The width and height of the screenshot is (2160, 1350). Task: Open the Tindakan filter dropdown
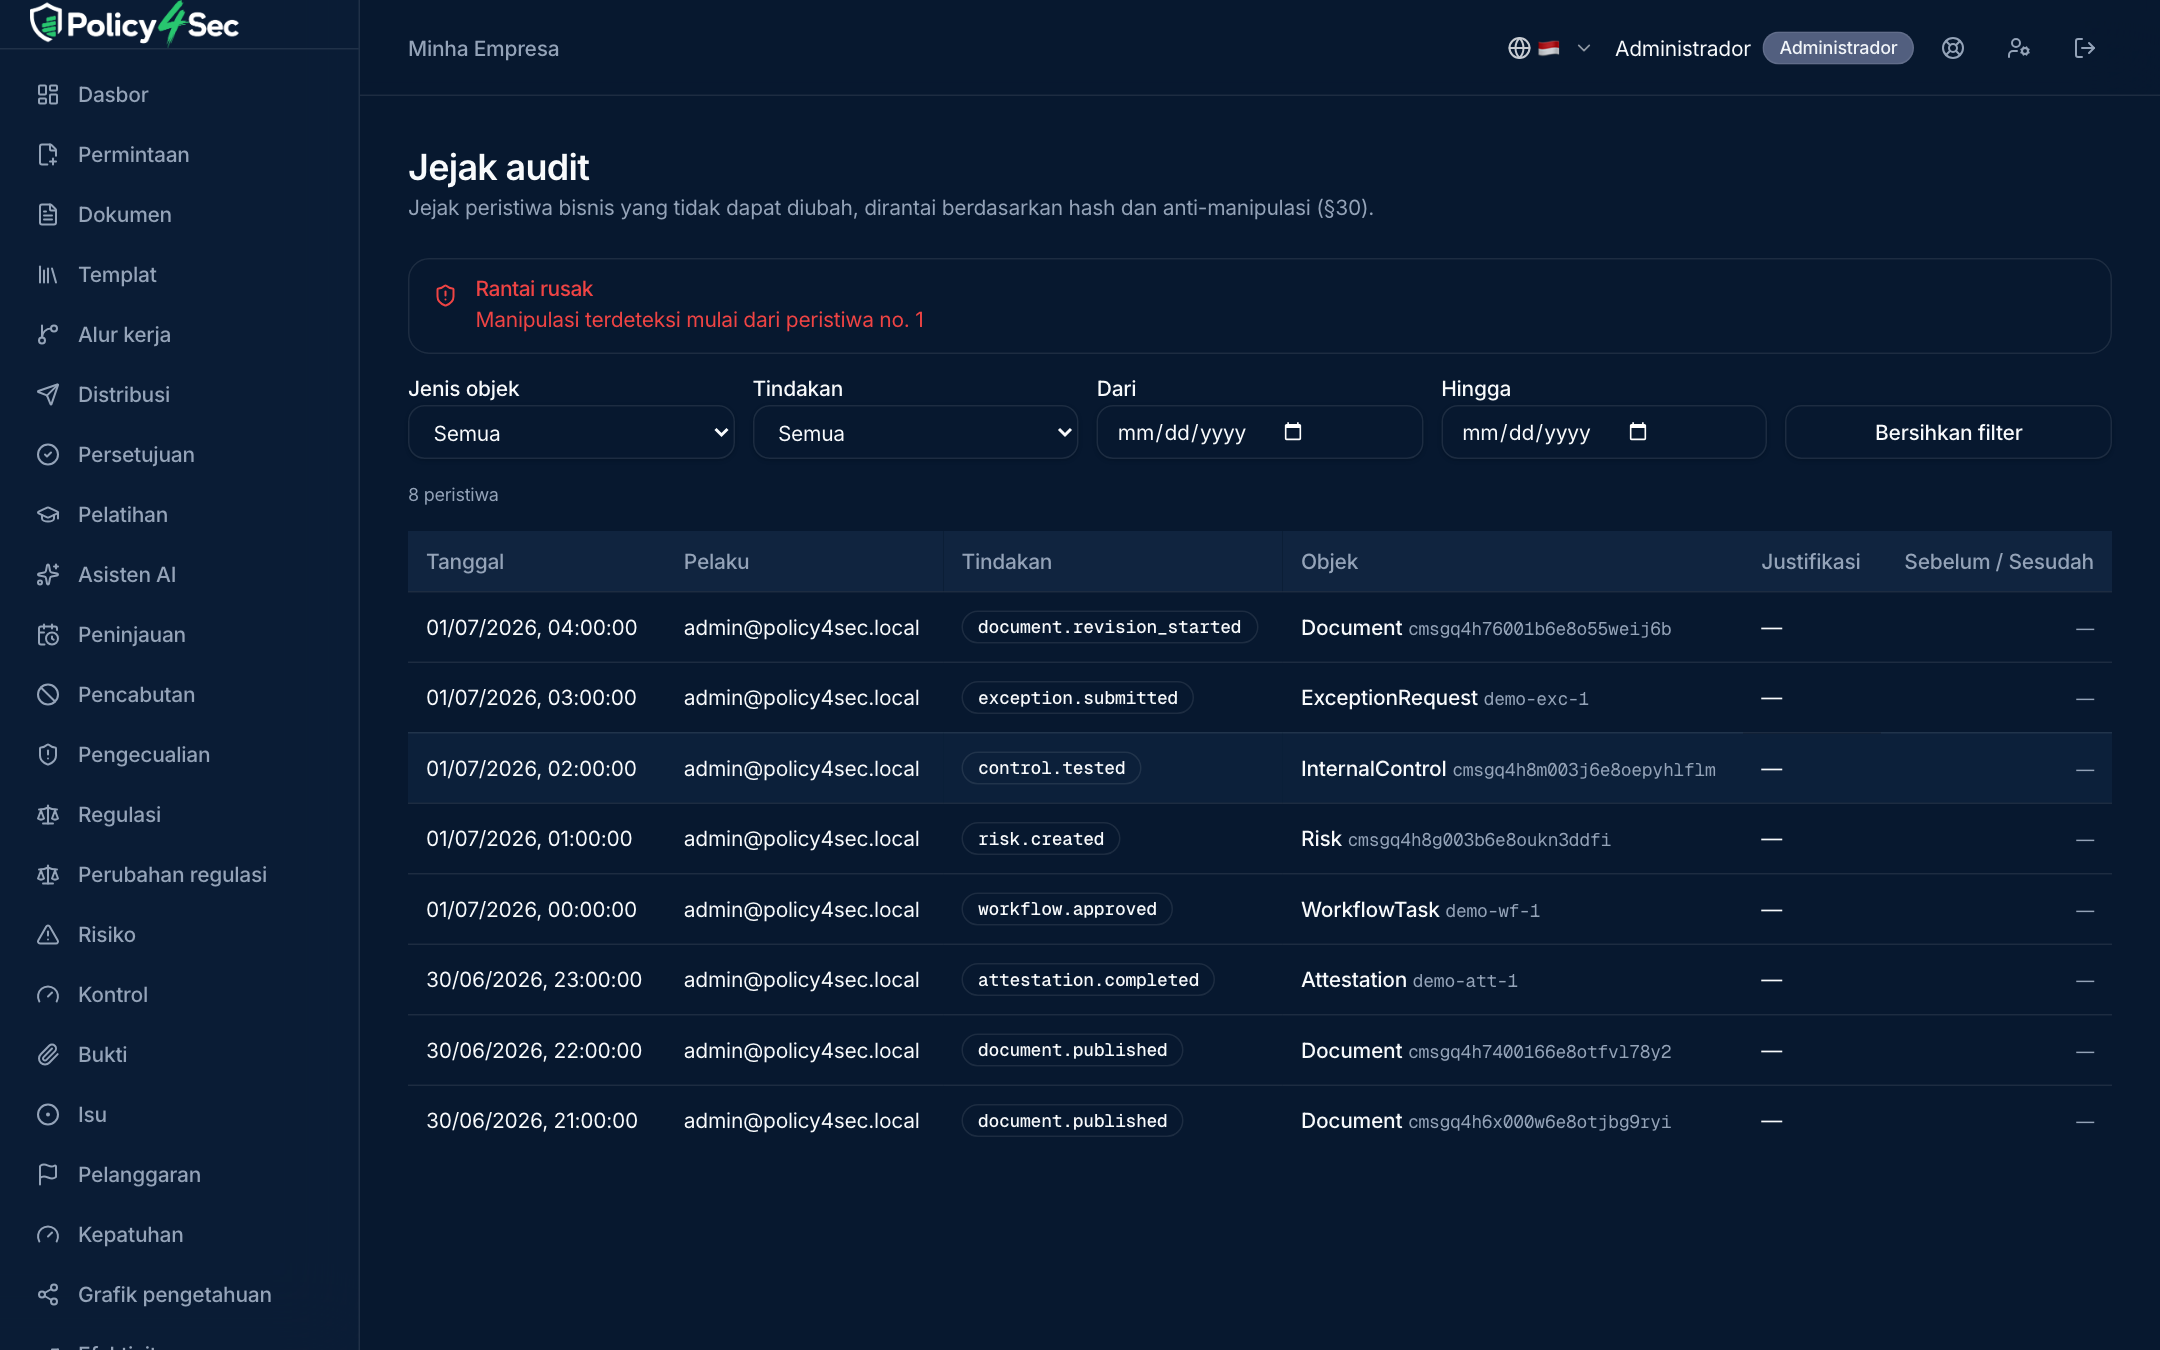pos(915,433)
